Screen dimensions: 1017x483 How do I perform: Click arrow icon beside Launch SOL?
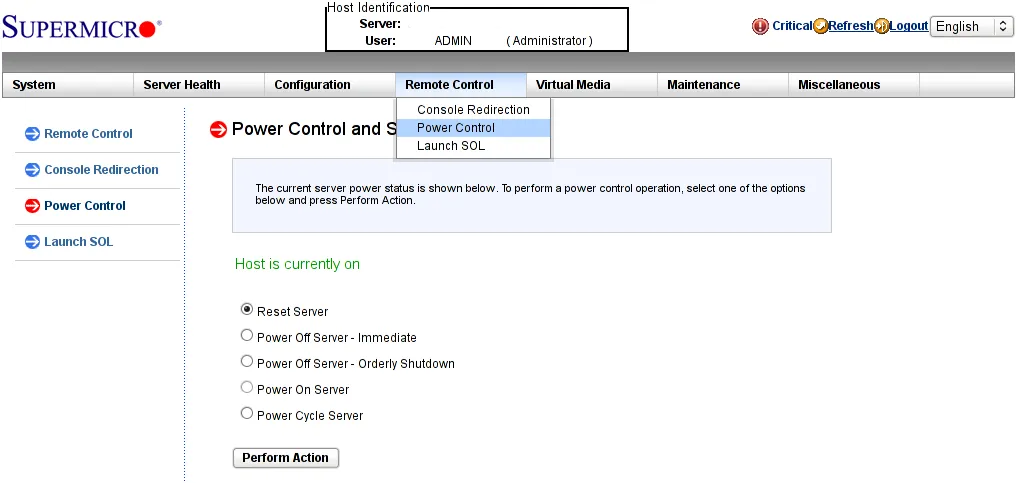point(32,242)
